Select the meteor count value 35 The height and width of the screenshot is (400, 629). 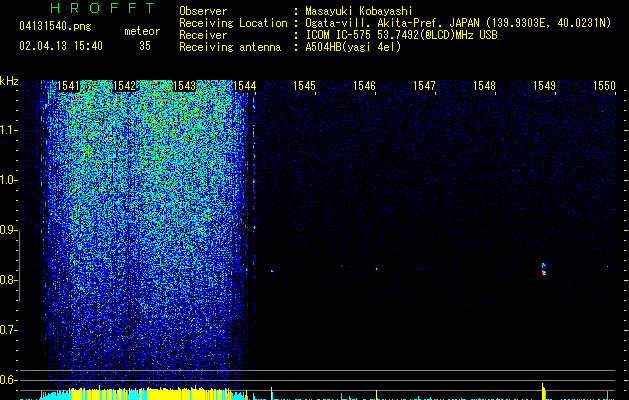(x=145, y=46)
